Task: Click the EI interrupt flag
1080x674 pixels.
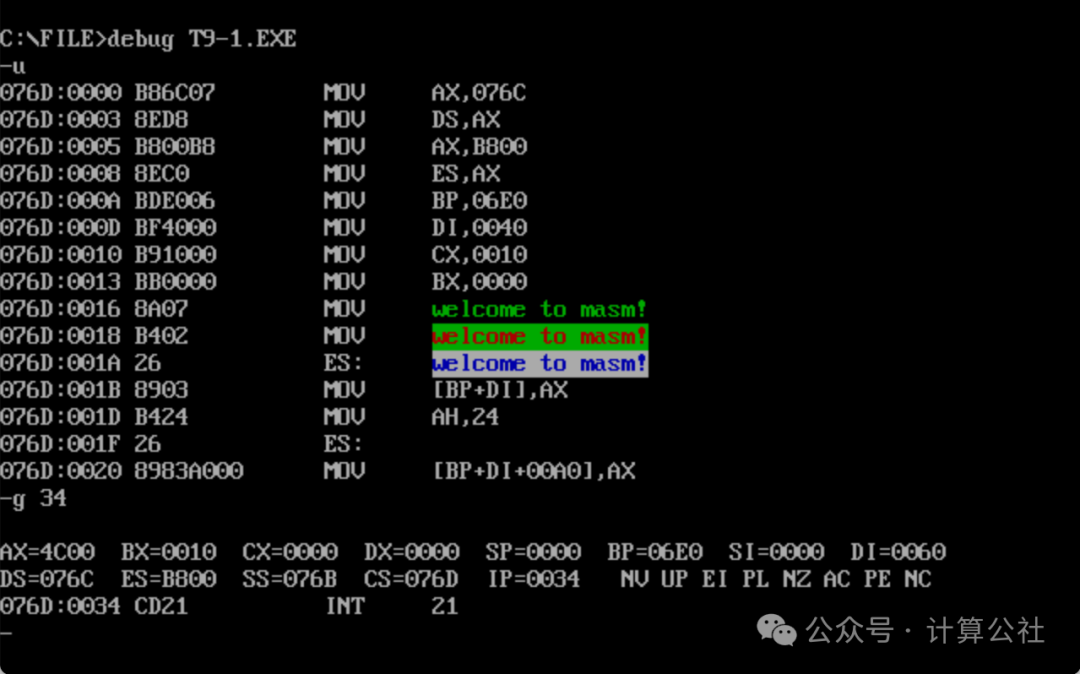Action: click(x=714, y=579)
